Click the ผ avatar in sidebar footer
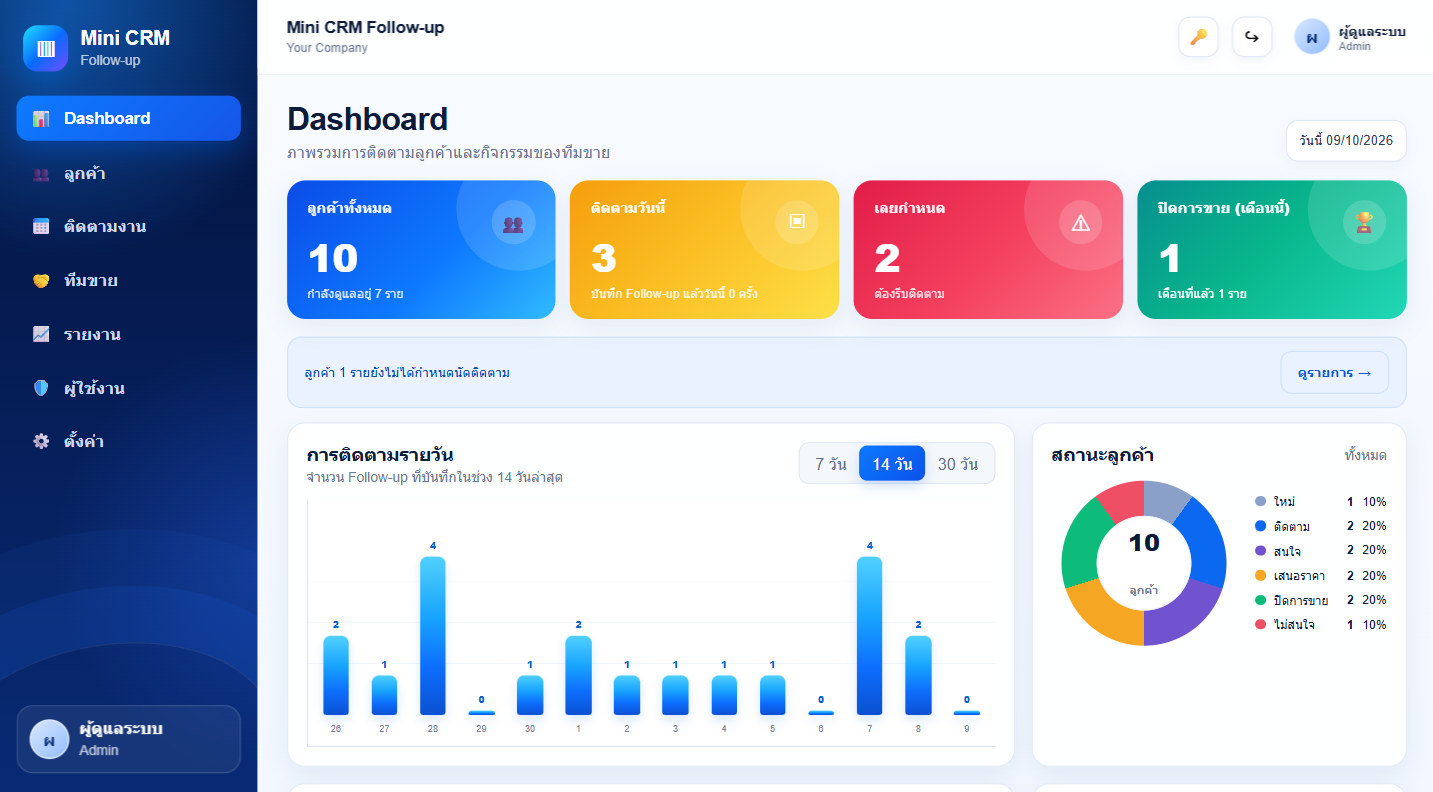The image size is (1433, 792). 49,739
